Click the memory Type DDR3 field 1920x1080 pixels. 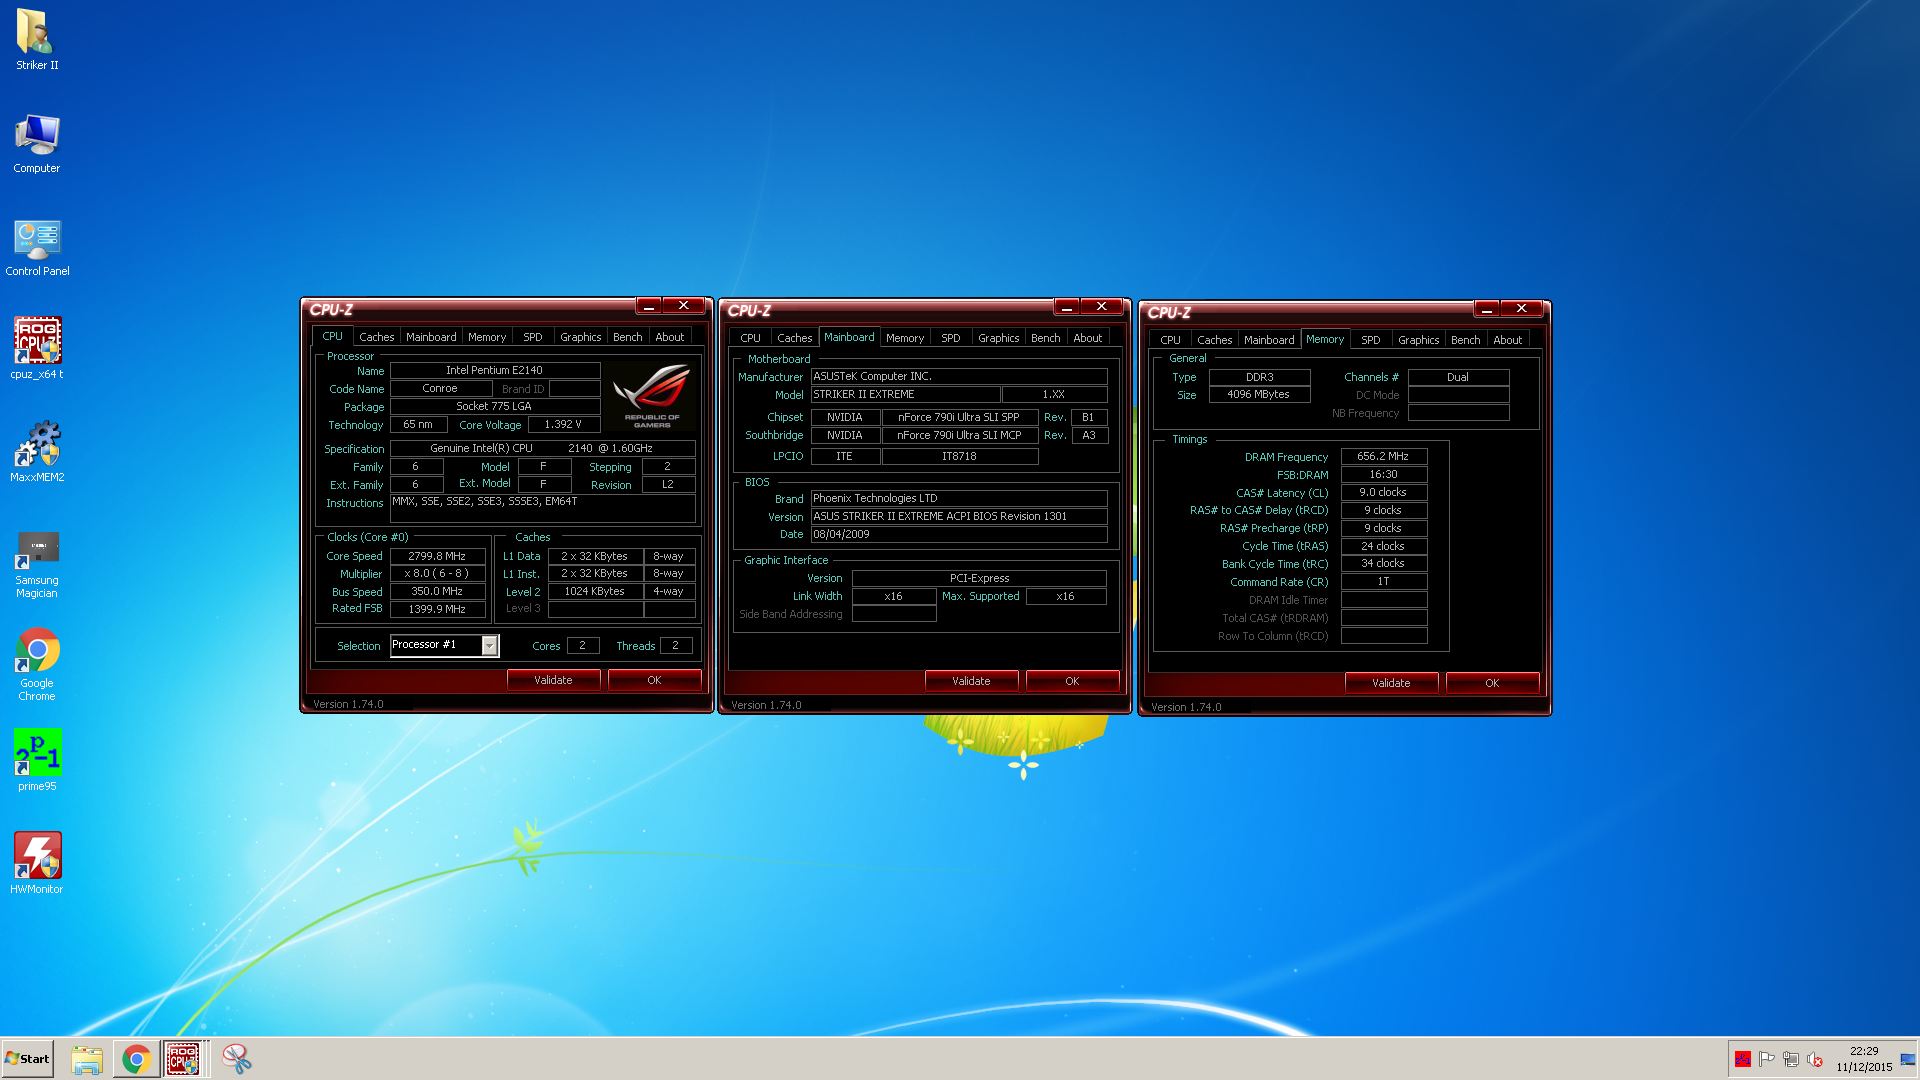[1259, 377]
